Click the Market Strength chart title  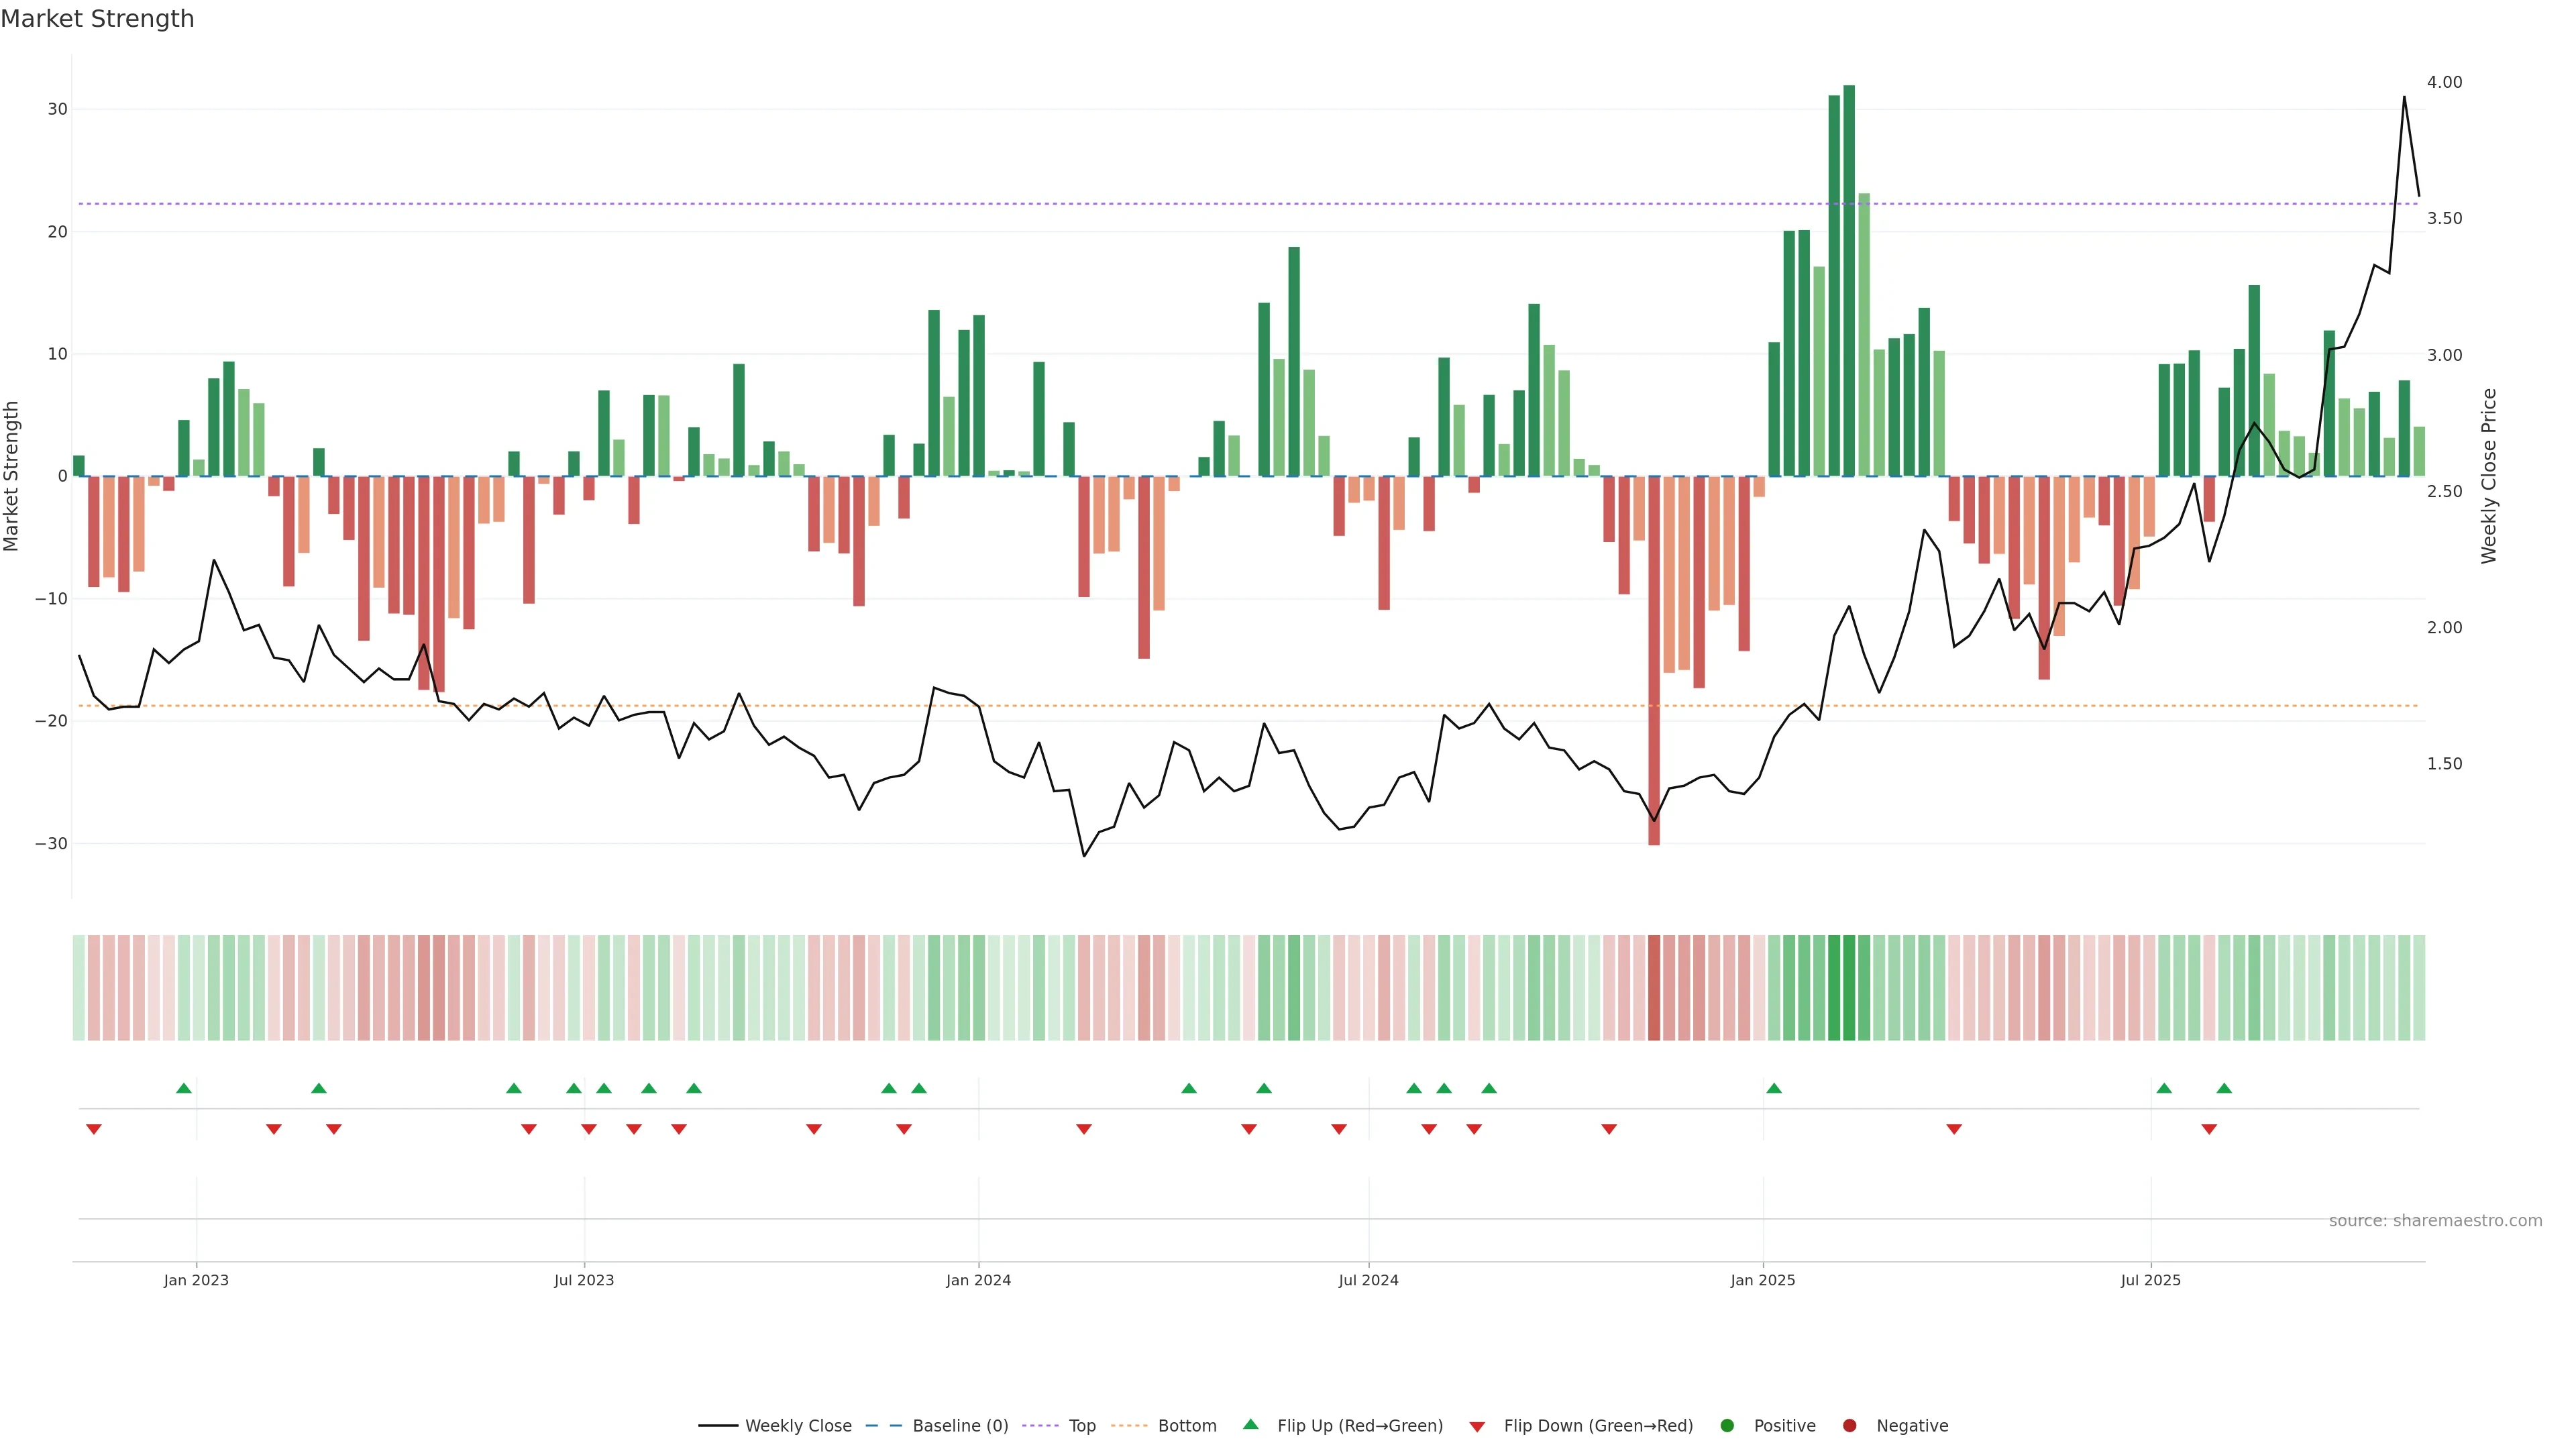point(97,19)
